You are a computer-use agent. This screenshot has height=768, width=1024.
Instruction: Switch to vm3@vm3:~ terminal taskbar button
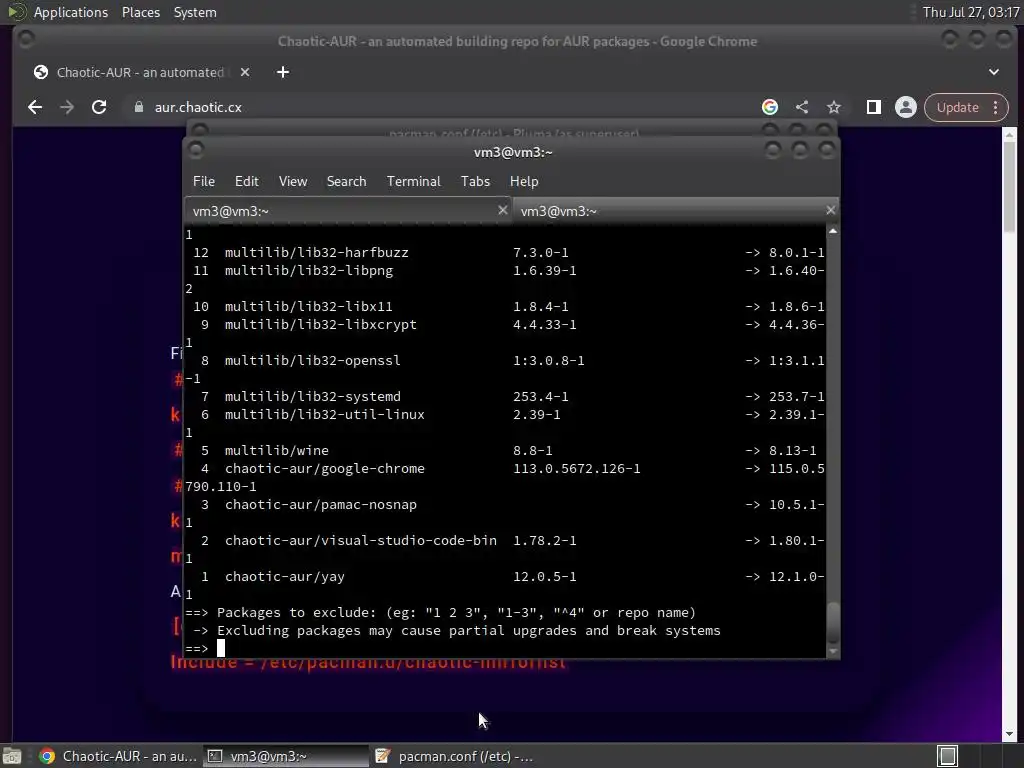(285, 756)
